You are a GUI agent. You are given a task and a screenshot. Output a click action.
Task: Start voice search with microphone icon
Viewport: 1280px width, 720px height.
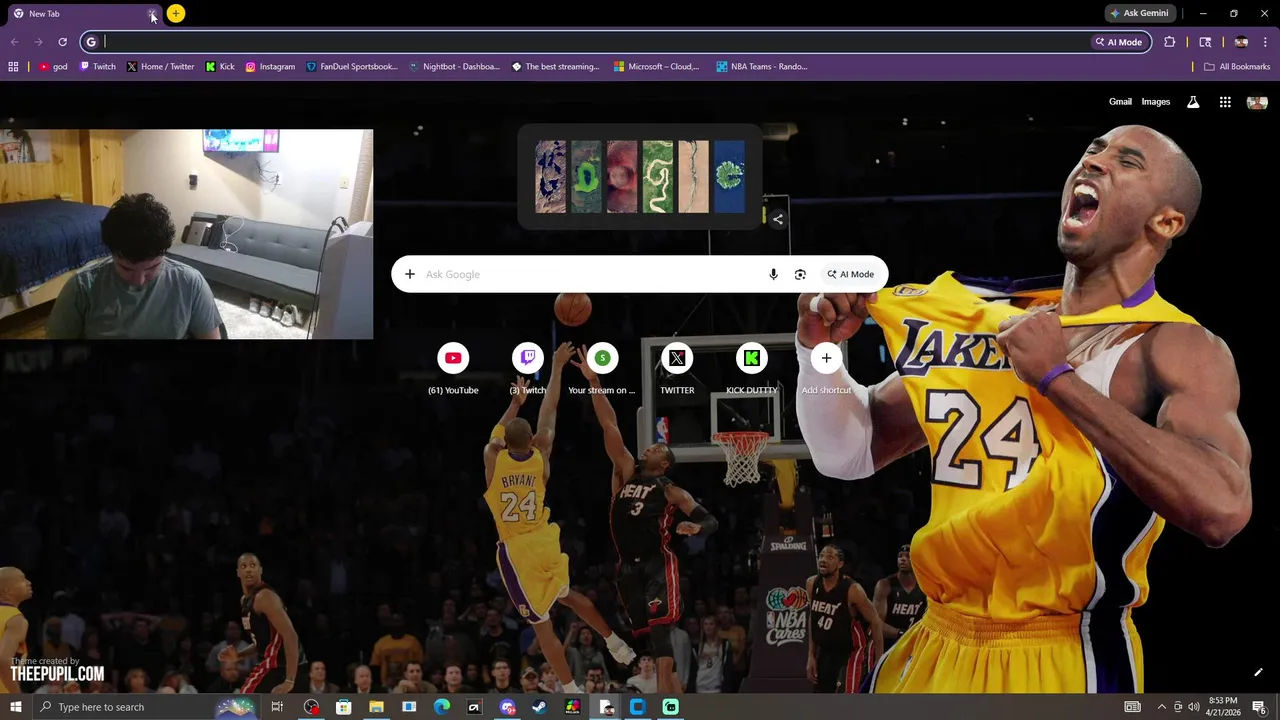773,274
